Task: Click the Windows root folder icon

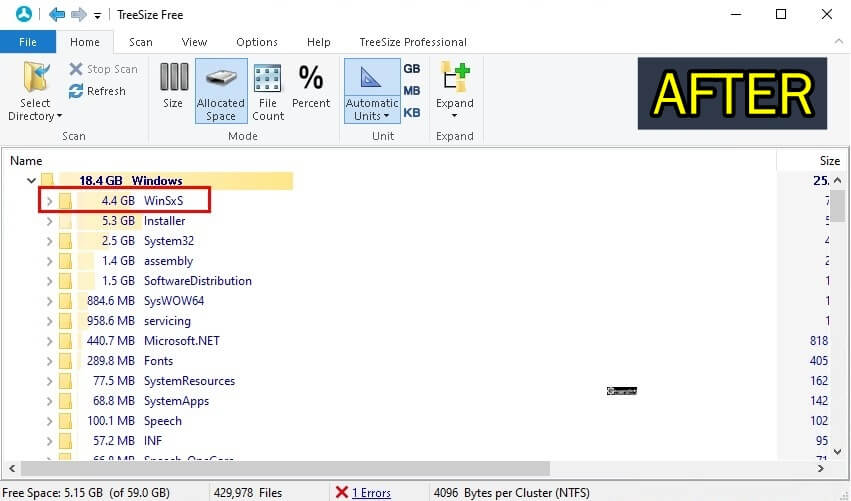Action: [48, 180]
